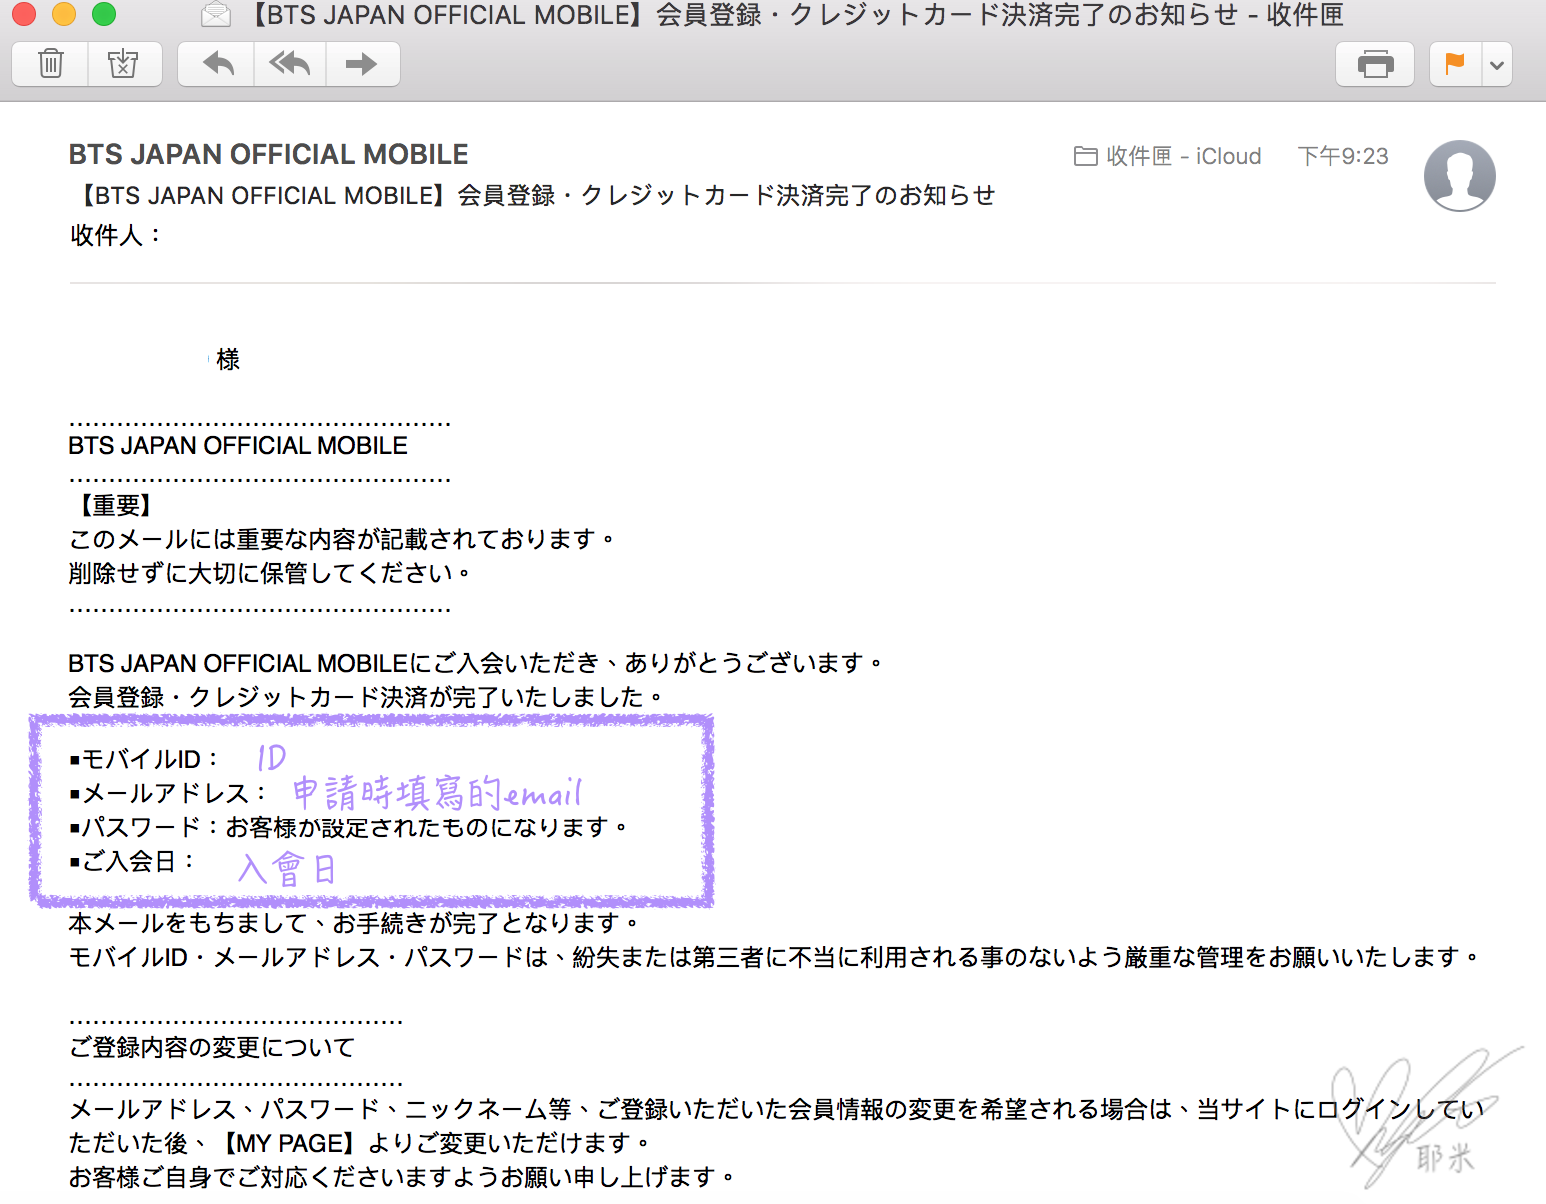The image size is (1546, 1204).
Task: Click the パスワード line
Action: tap(349, 827)
